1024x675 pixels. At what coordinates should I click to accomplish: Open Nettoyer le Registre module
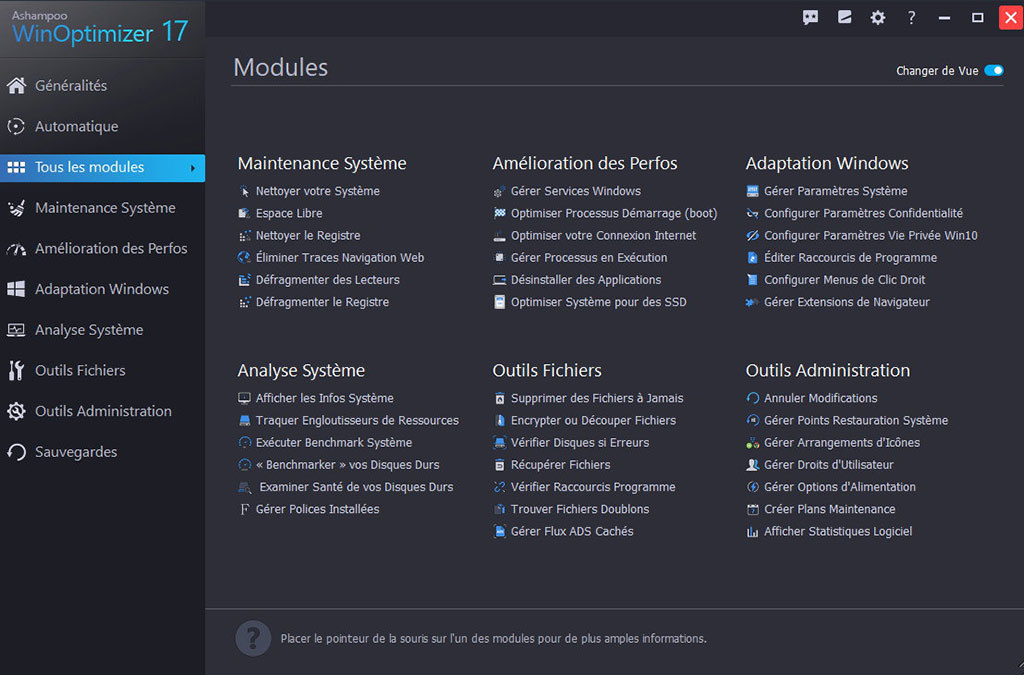pos(307,236)
